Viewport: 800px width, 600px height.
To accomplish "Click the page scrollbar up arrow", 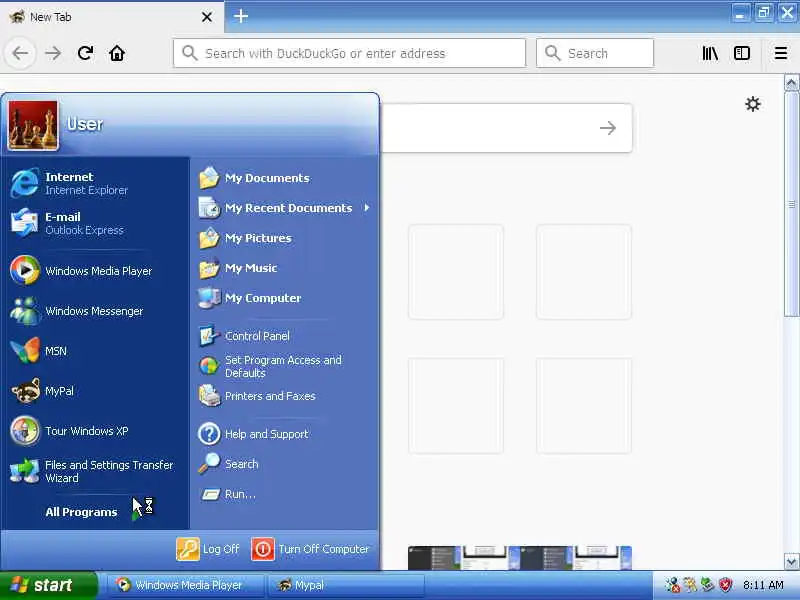I will coord(791,83).
